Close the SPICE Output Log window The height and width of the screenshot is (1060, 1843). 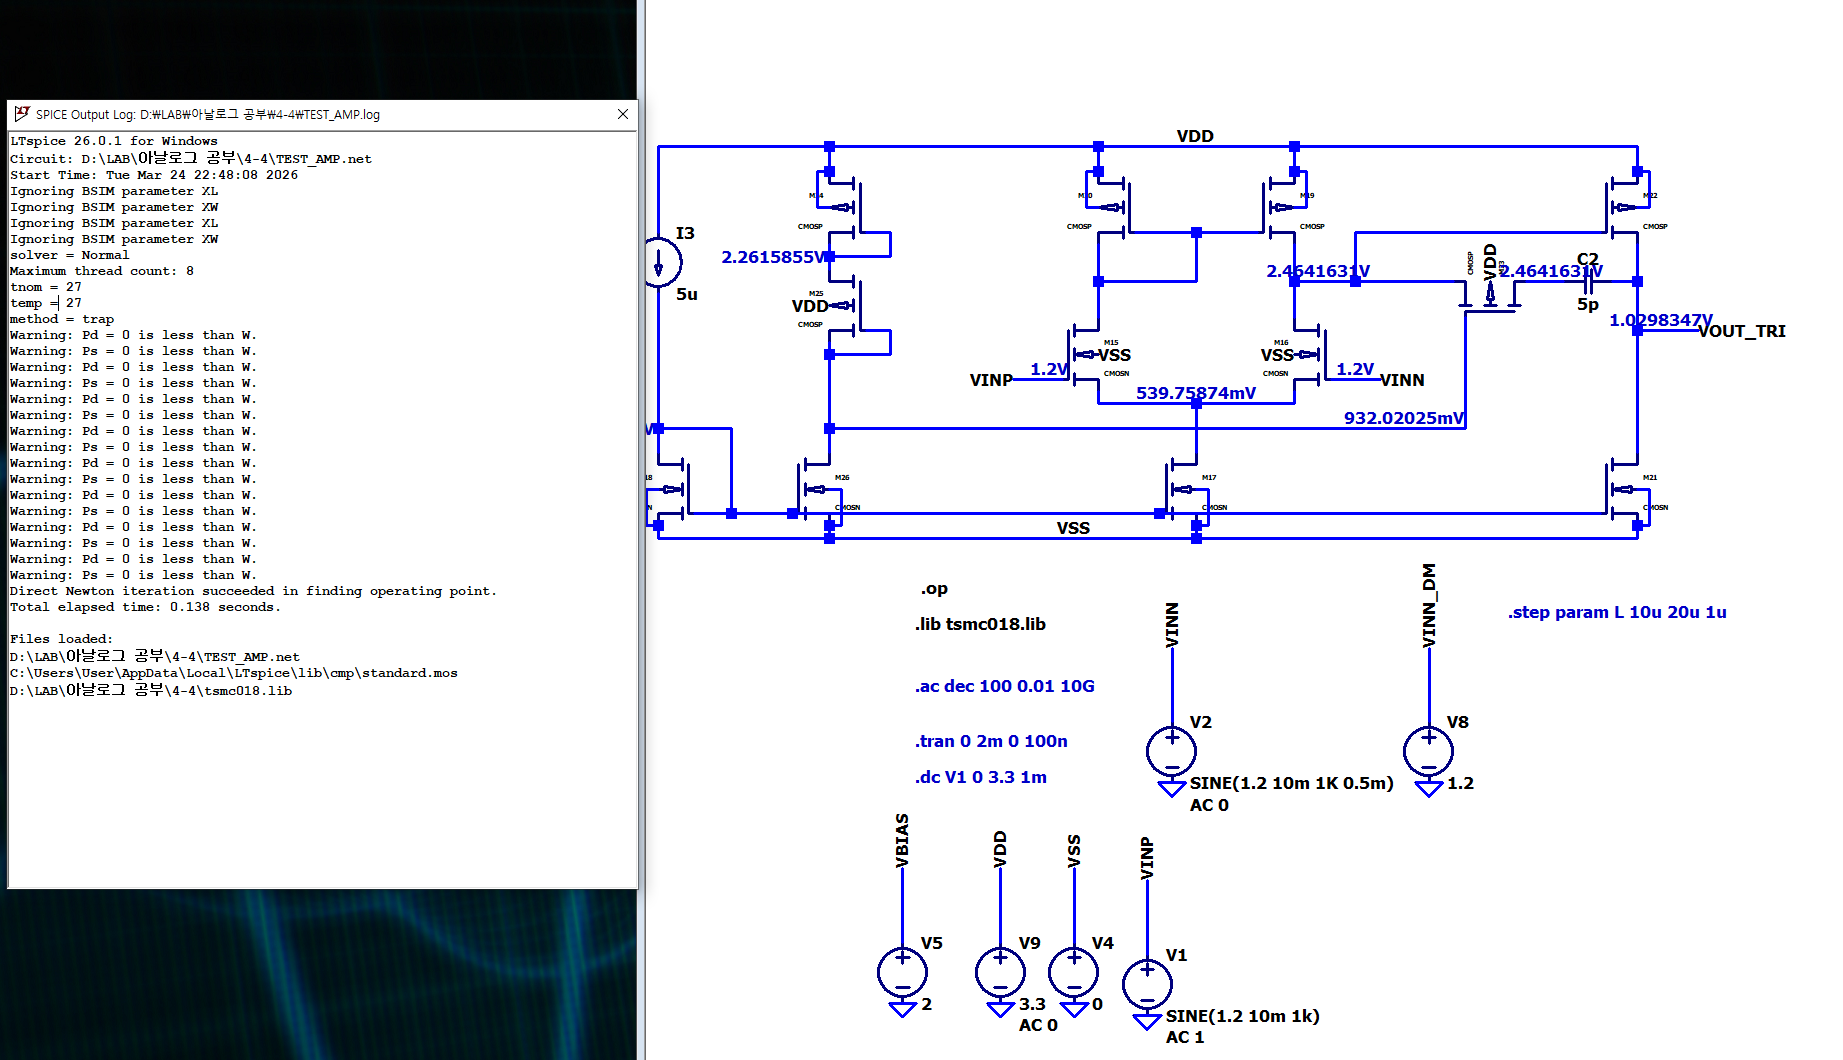click(x=623, y=114)
